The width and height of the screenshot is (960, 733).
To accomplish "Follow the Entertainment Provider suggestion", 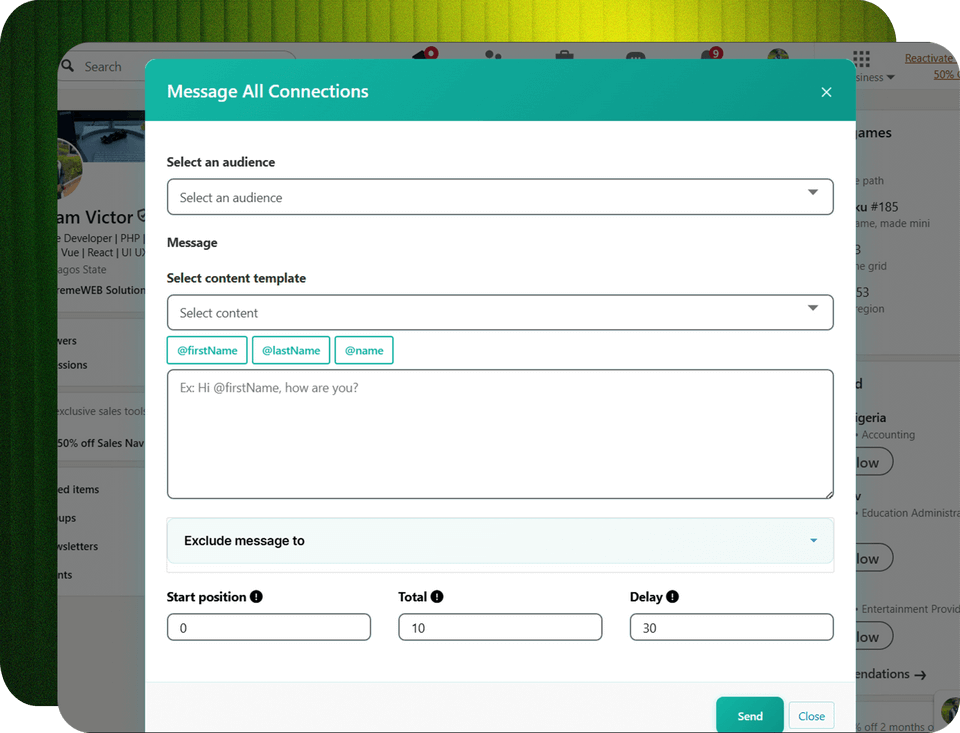I will [874, 636].
